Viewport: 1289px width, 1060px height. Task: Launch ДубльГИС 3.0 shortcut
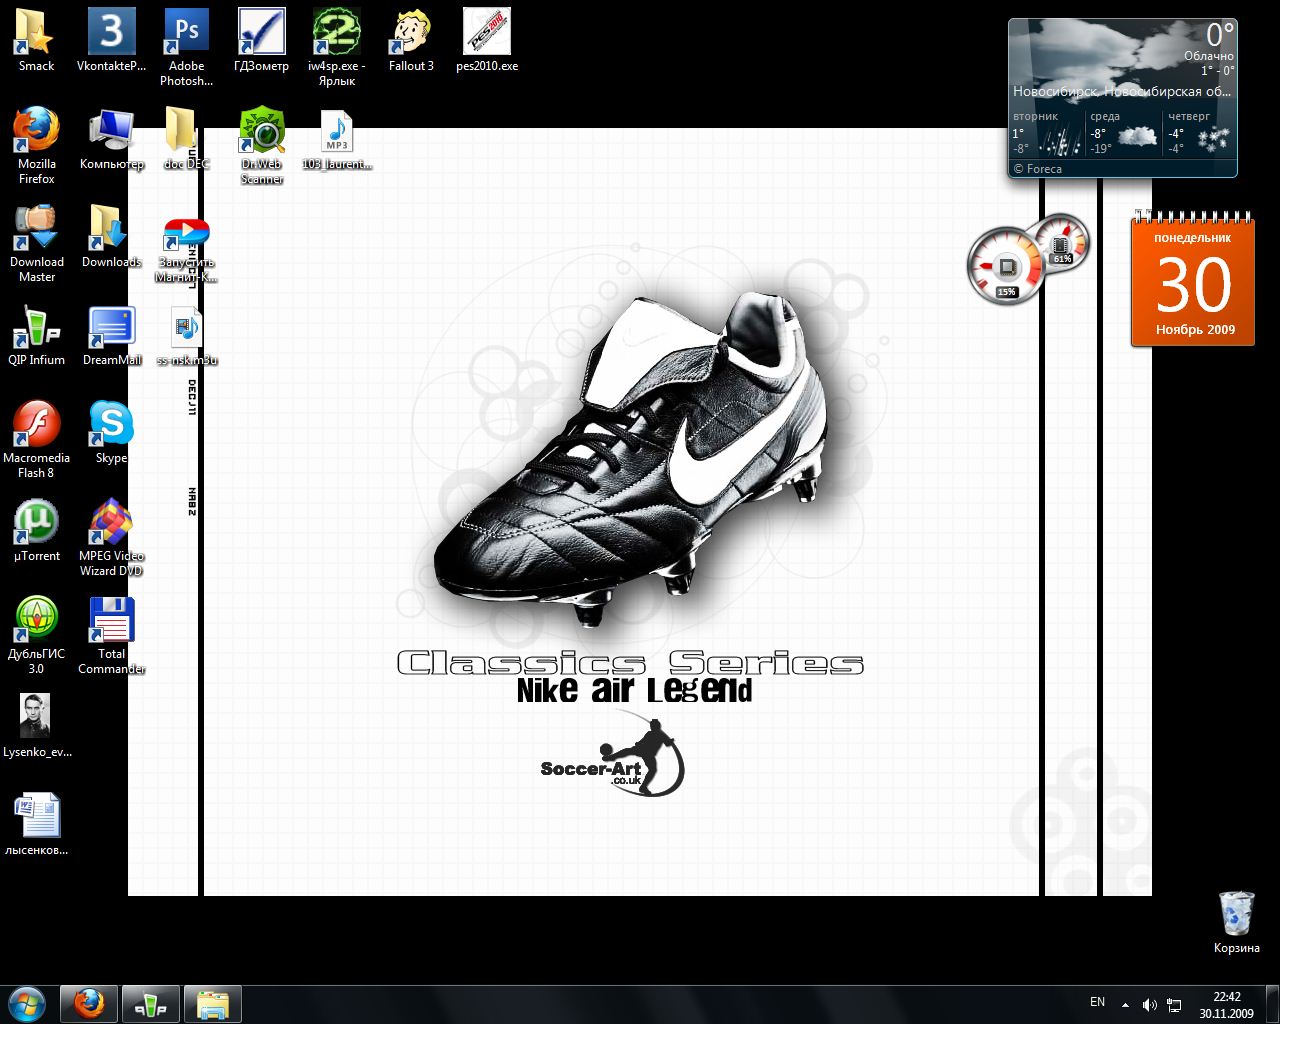36,635
